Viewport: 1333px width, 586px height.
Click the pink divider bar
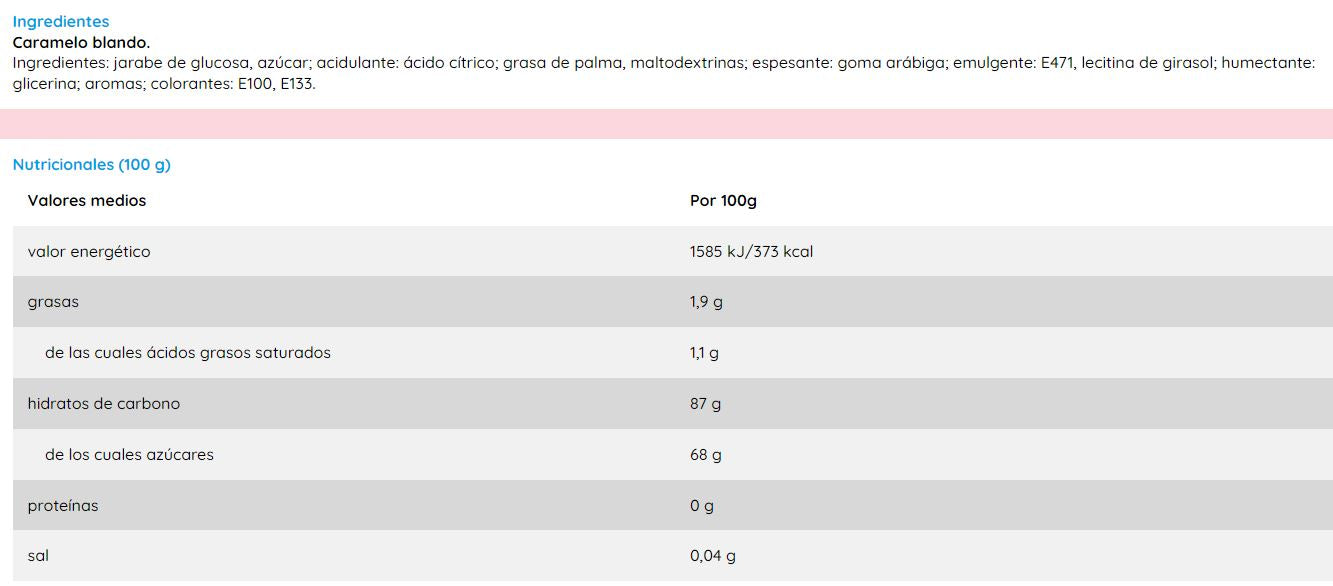(666, 124)
